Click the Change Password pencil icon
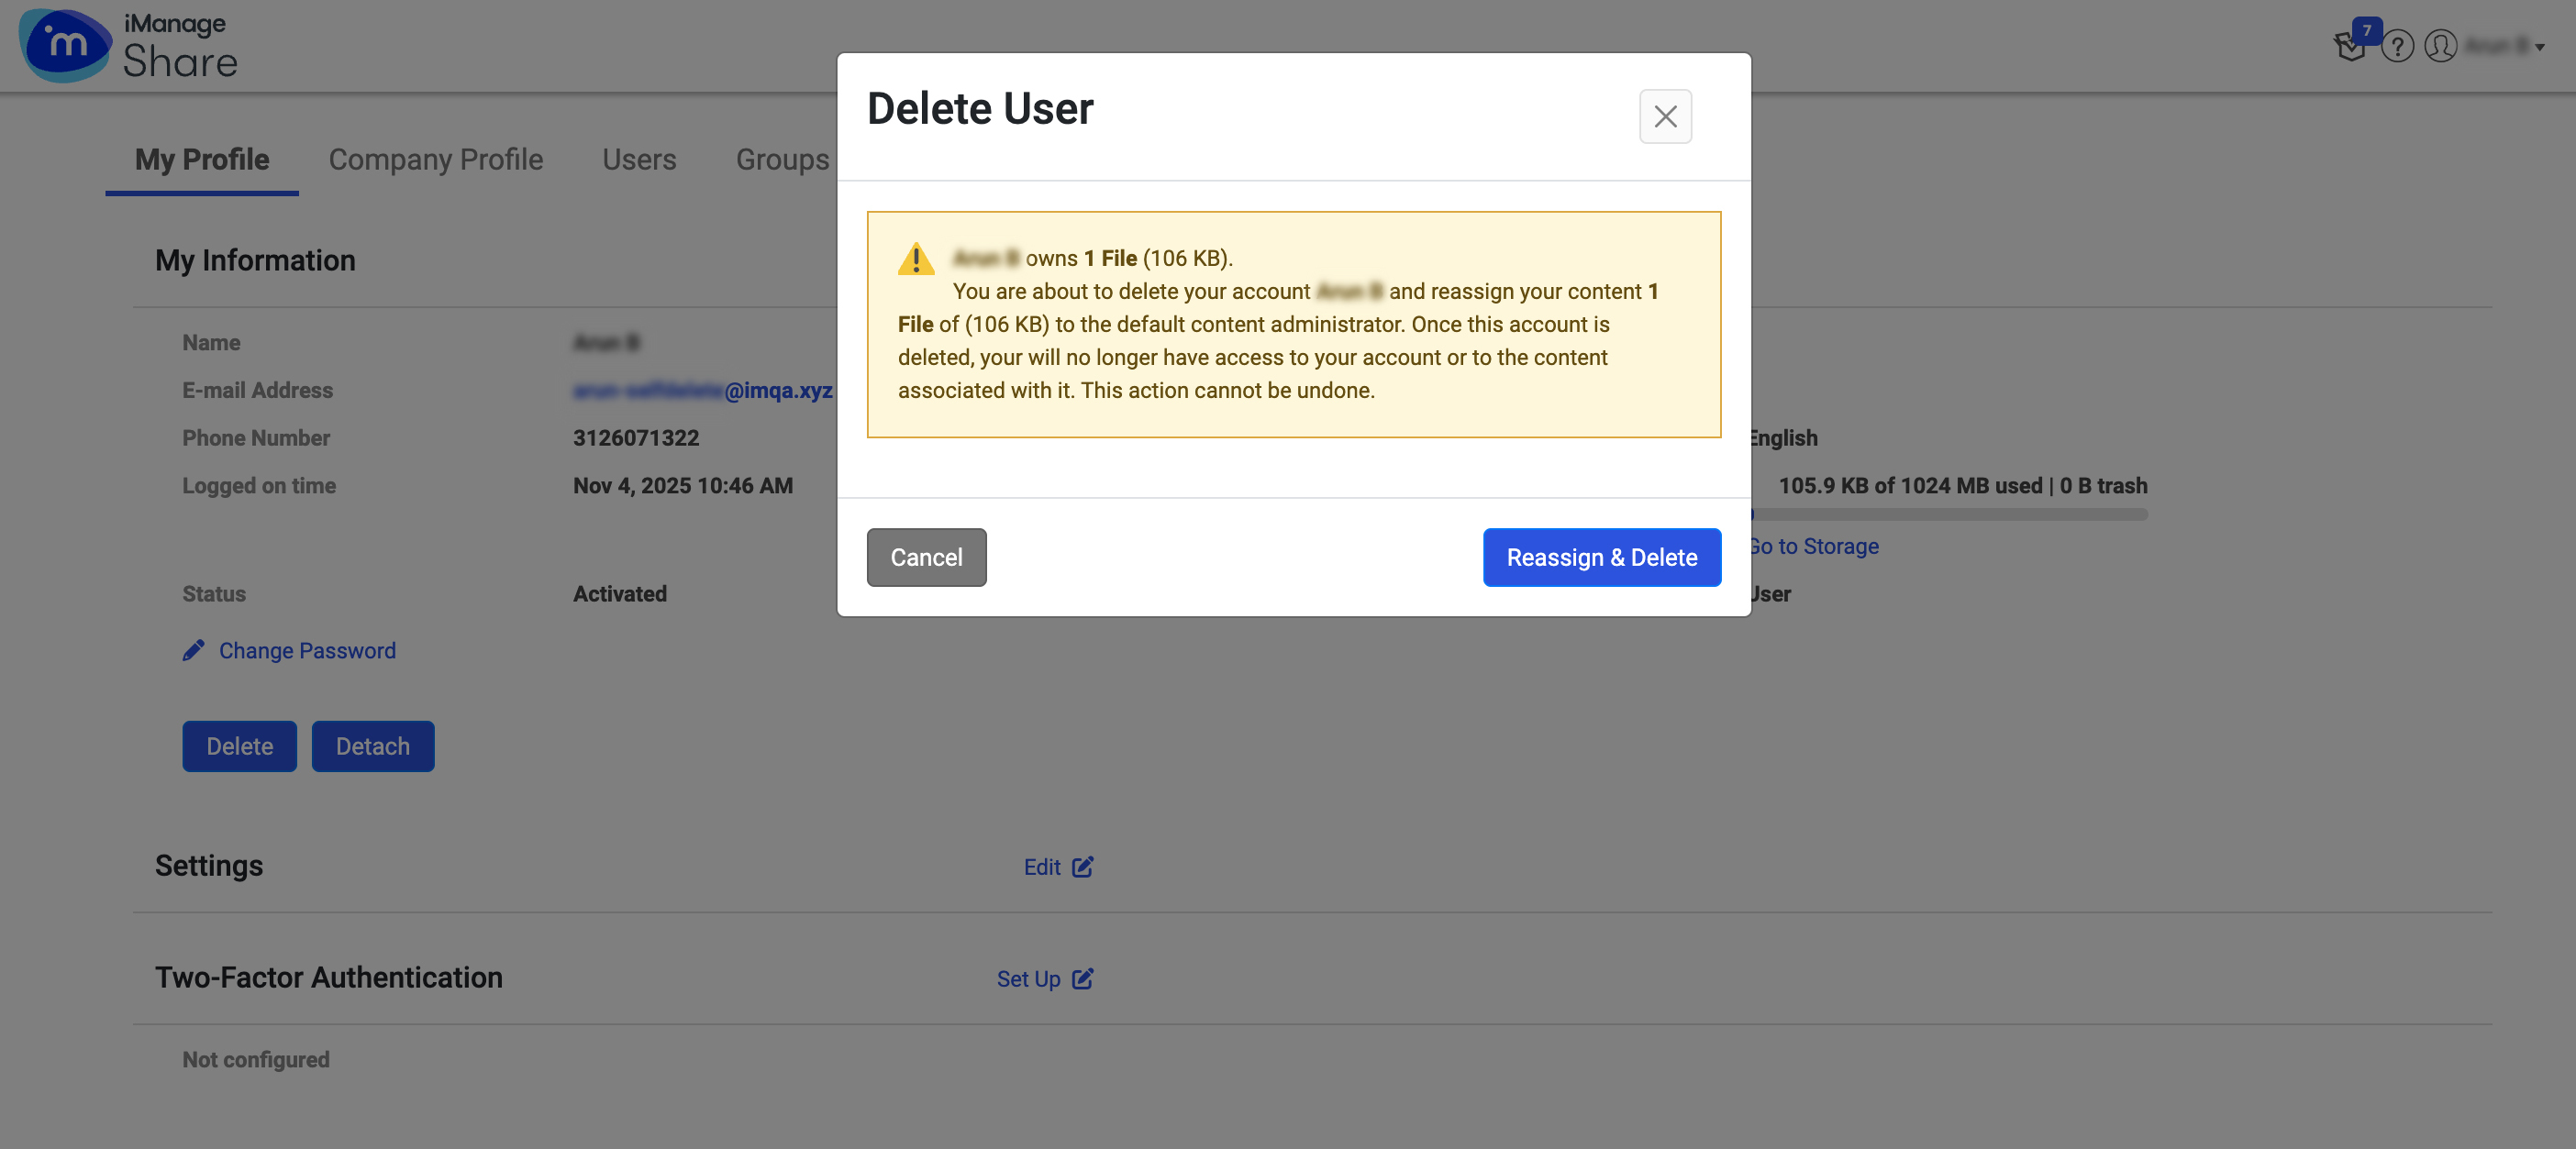 point(194,650)
